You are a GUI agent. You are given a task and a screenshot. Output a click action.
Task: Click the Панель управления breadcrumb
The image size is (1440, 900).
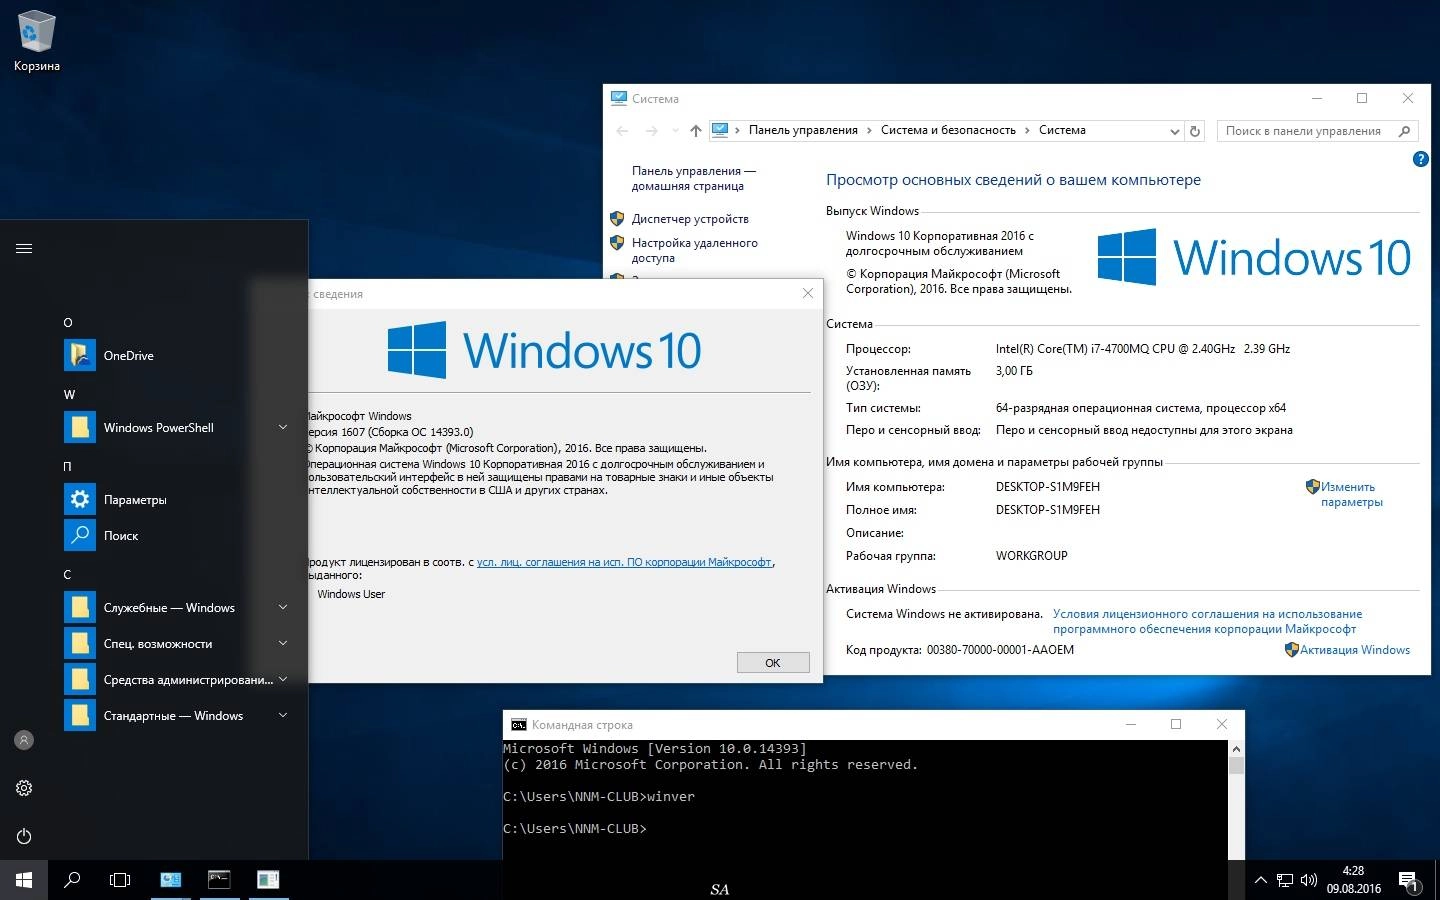coord(803,130)
